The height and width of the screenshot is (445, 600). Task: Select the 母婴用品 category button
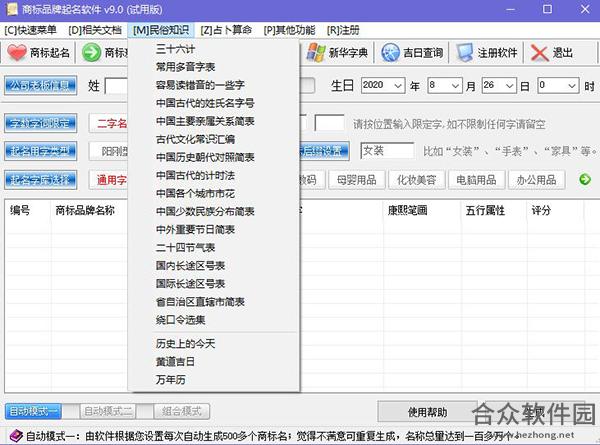(x=357, y=180)
